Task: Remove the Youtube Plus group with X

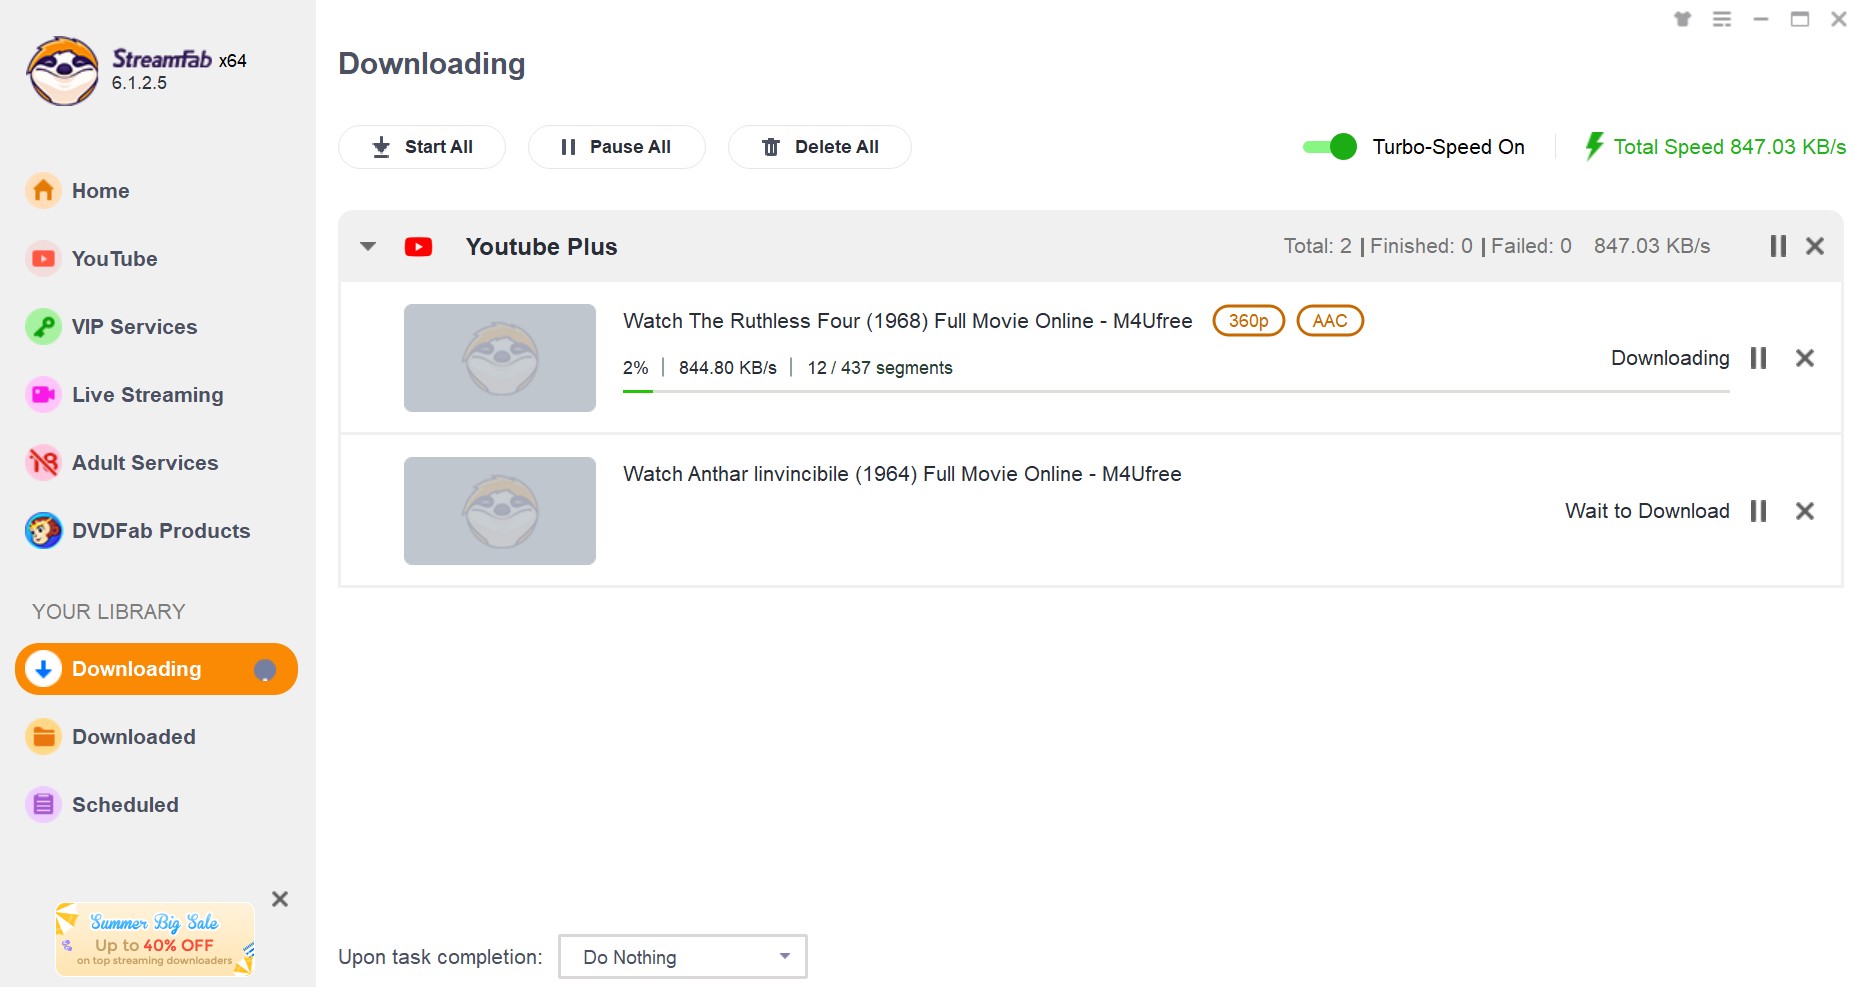Action: pos(1814,246)
